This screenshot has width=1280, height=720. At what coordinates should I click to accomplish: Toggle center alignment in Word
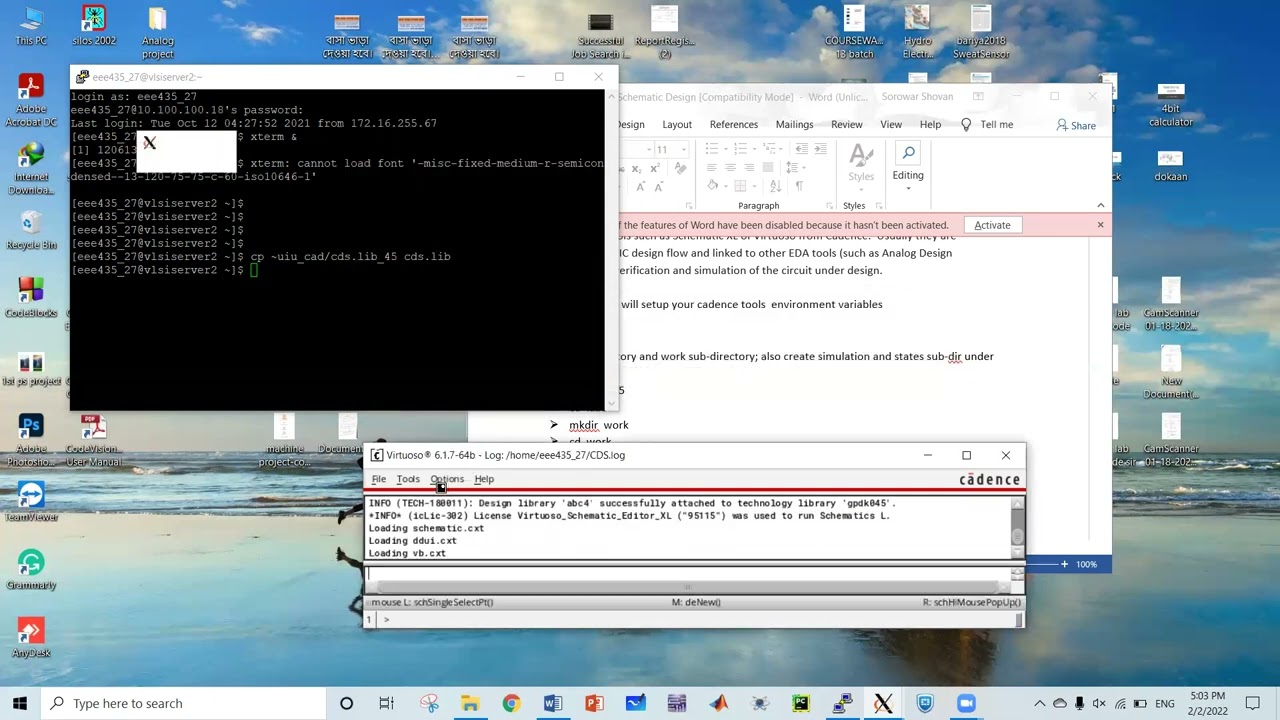pyautogui.click(x=730, y=167)
